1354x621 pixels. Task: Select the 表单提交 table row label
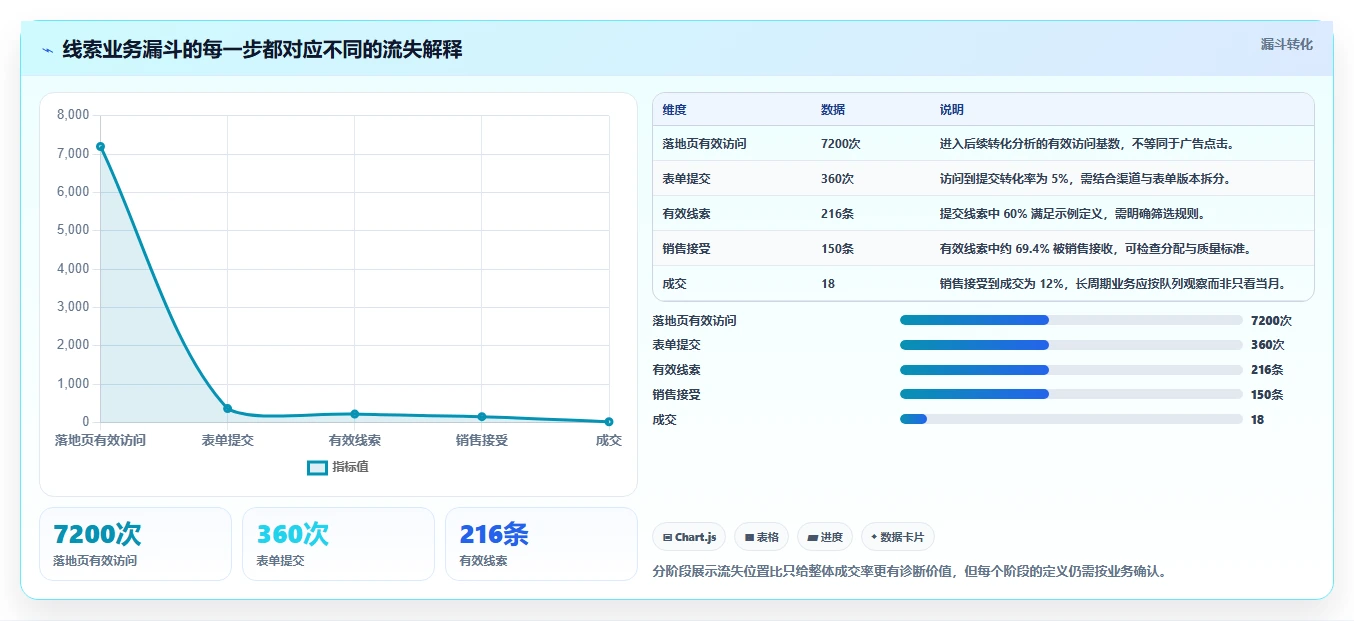[686, 179]
